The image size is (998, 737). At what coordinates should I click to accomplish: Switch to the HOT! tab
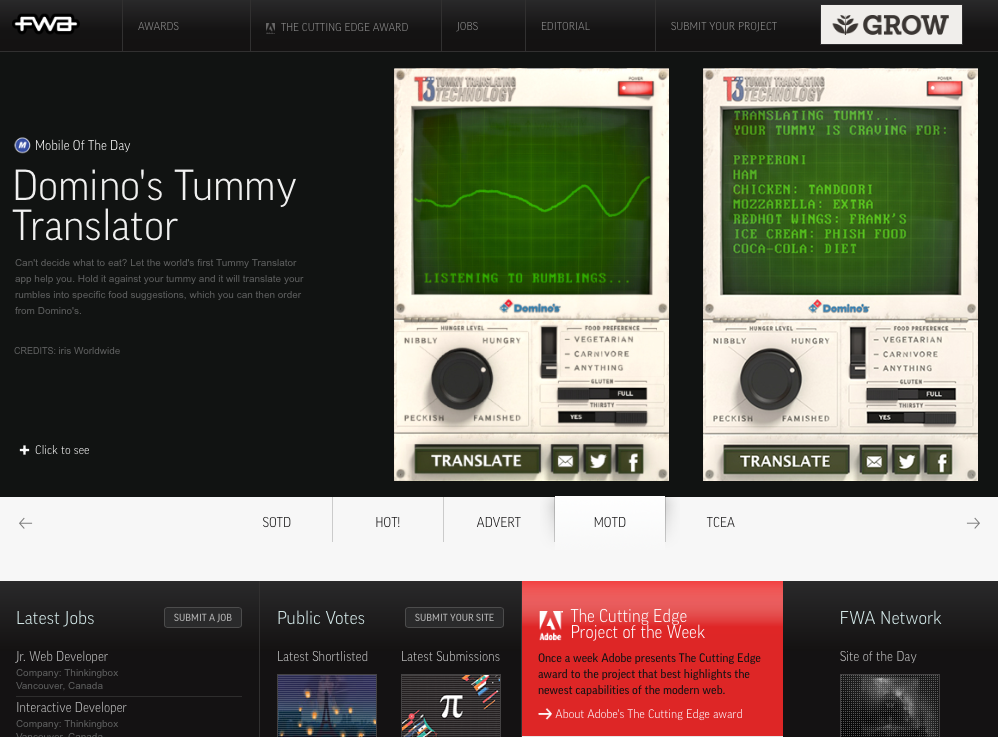(x=388, y=523)
